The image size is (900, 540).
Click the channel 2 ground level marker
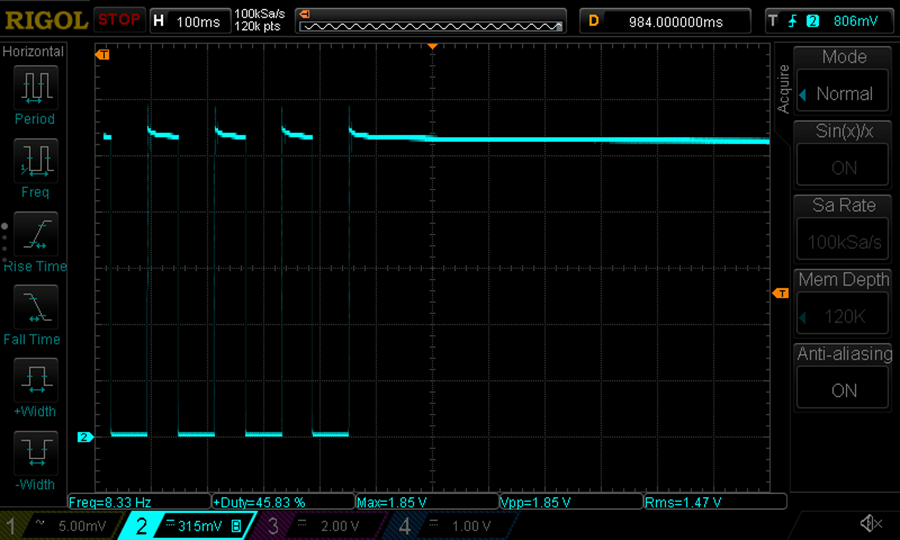(85, 437)
